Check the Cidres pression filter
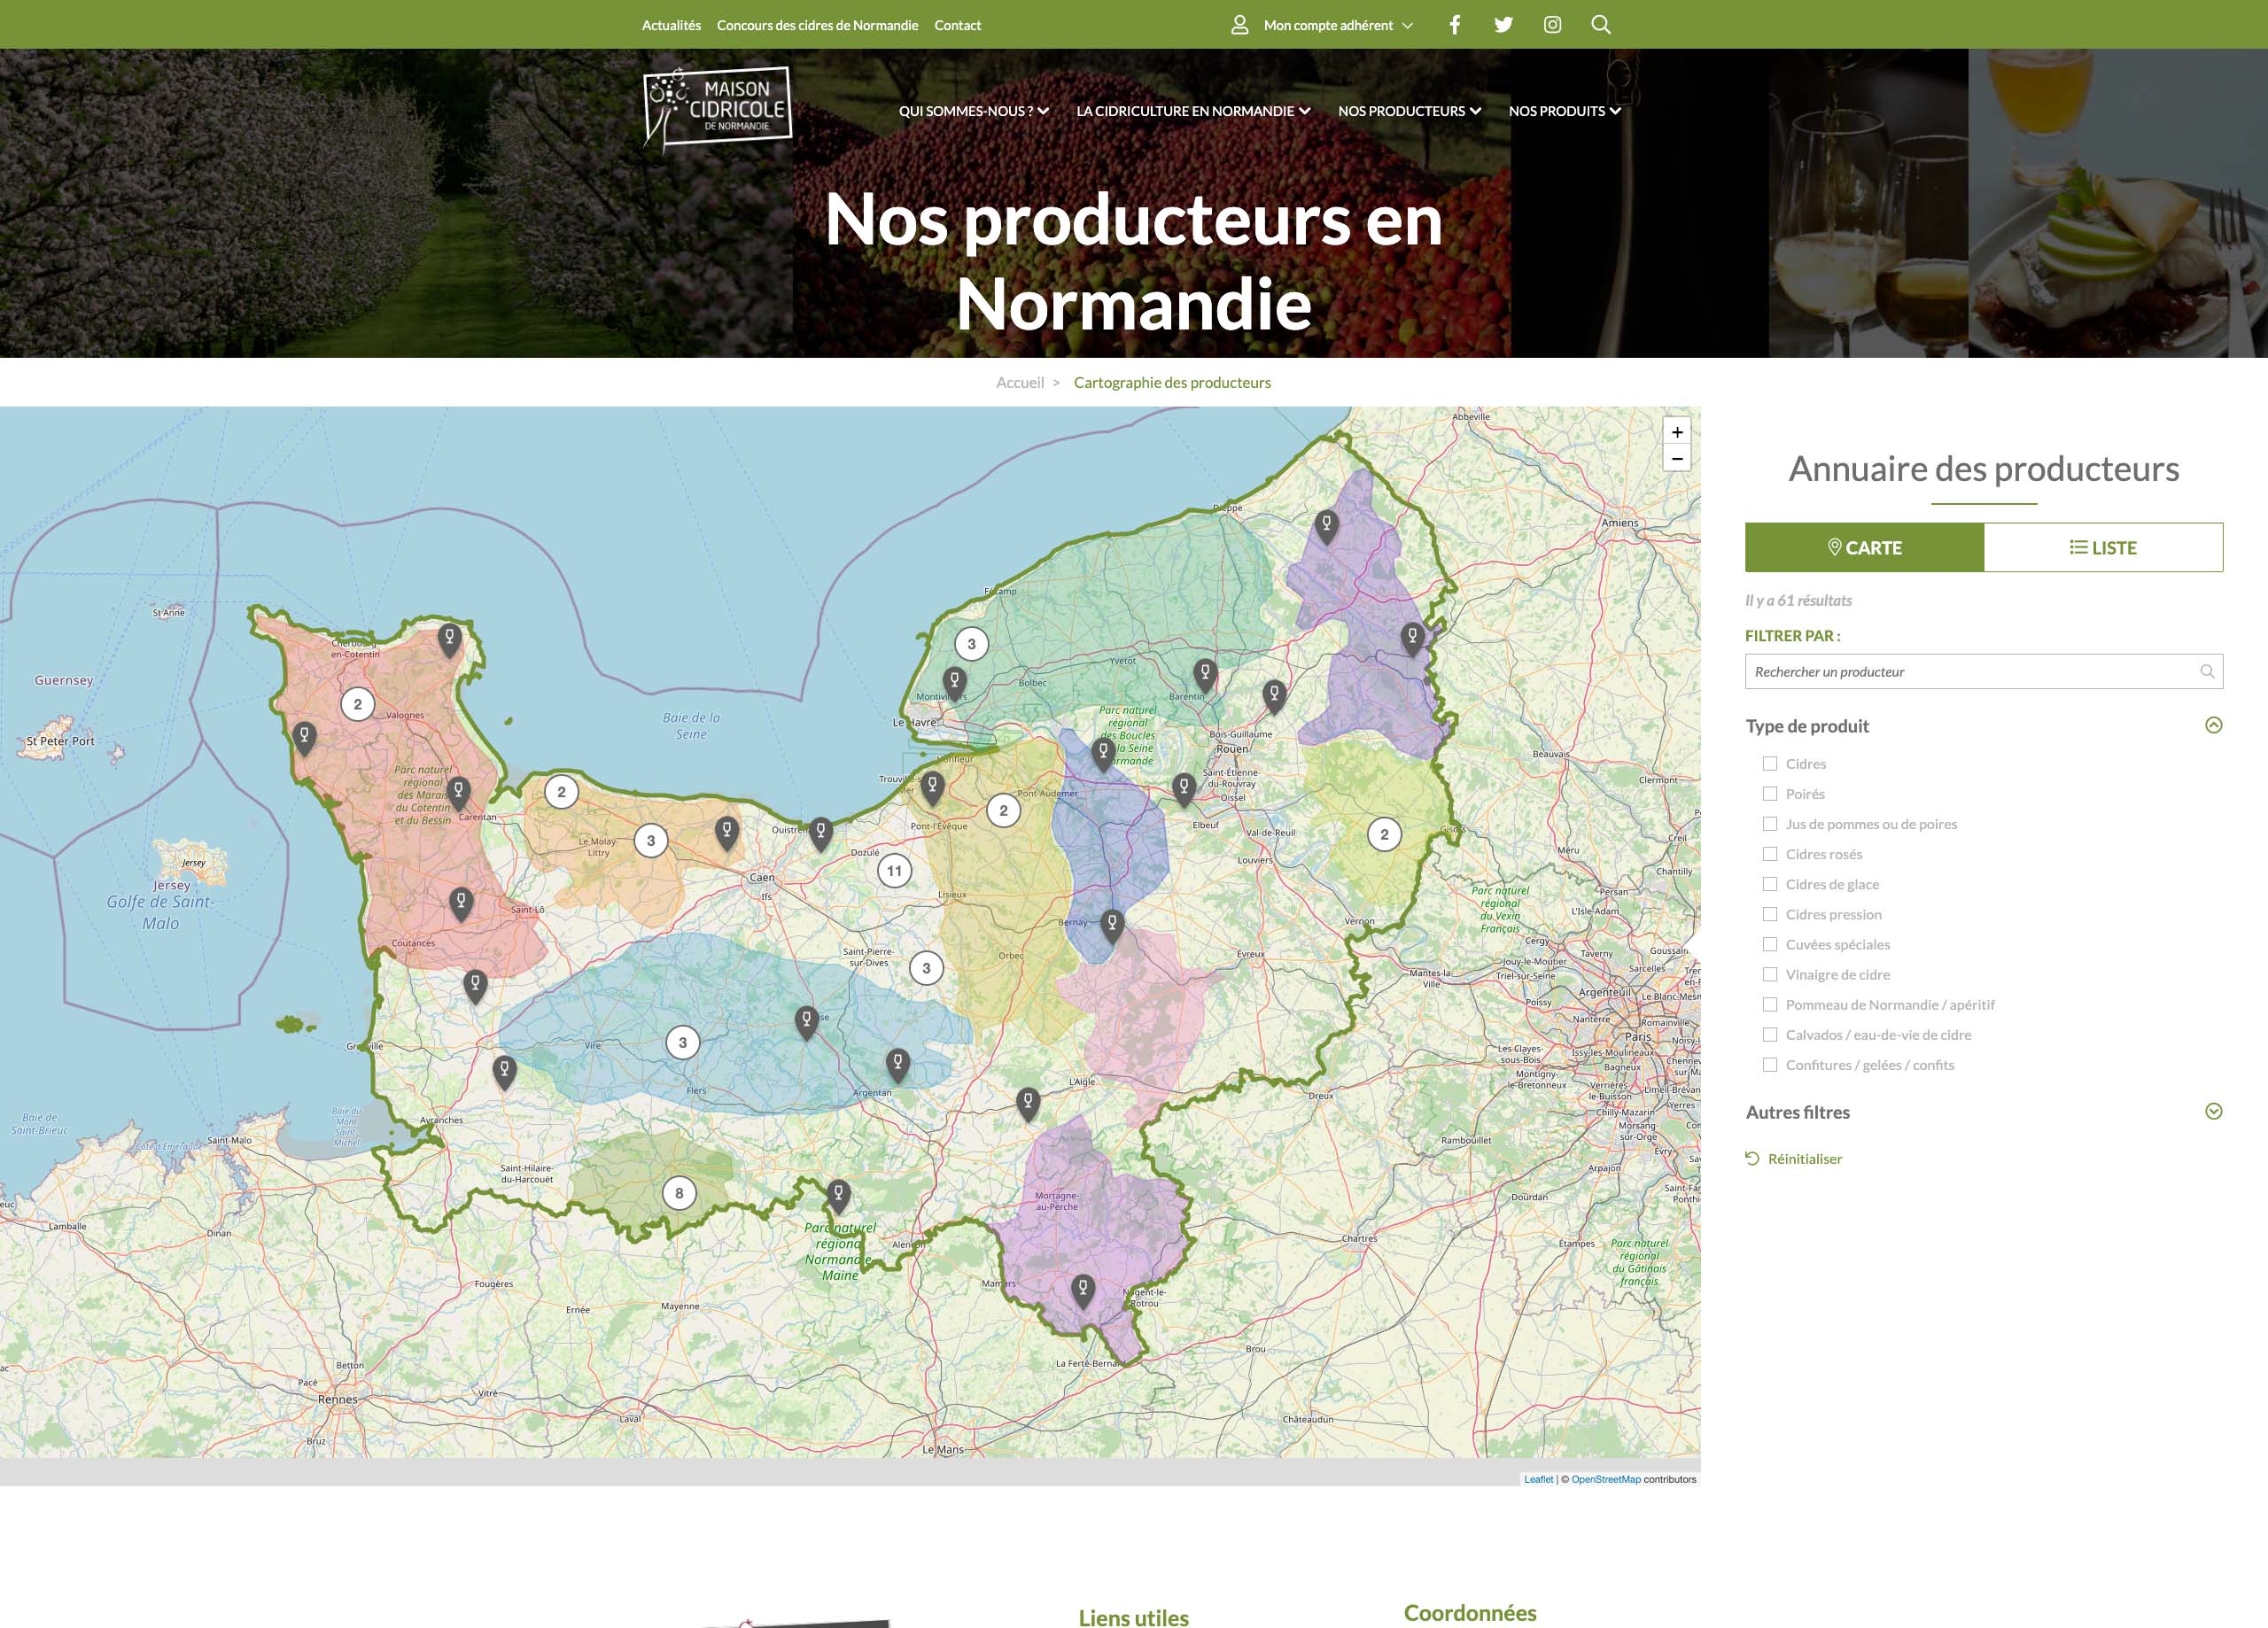 point(1769,914)
